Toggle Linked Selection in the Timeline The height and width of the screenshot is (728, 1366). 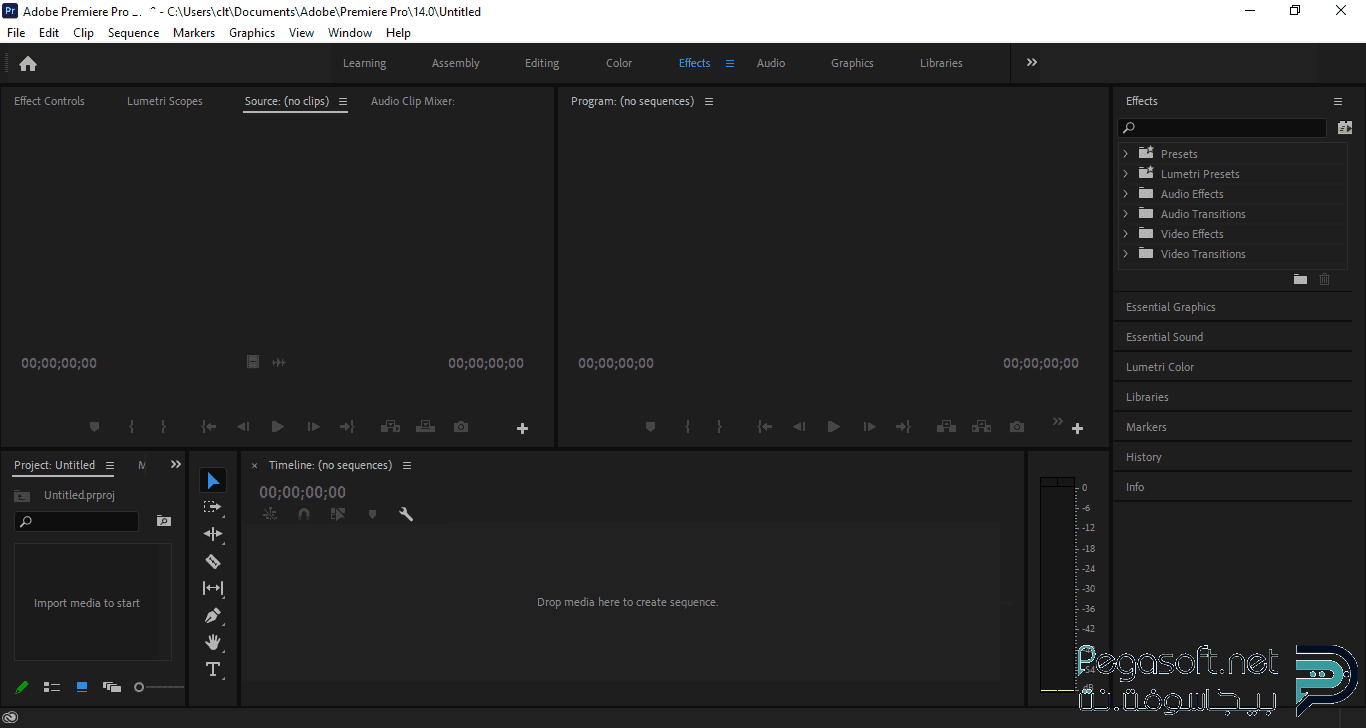[x=338, y=514]
